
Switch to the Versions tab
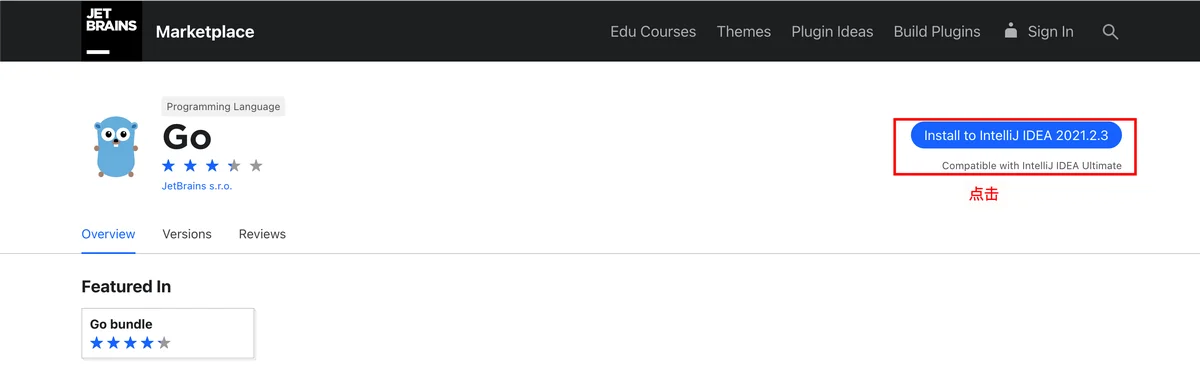[187, 234]
